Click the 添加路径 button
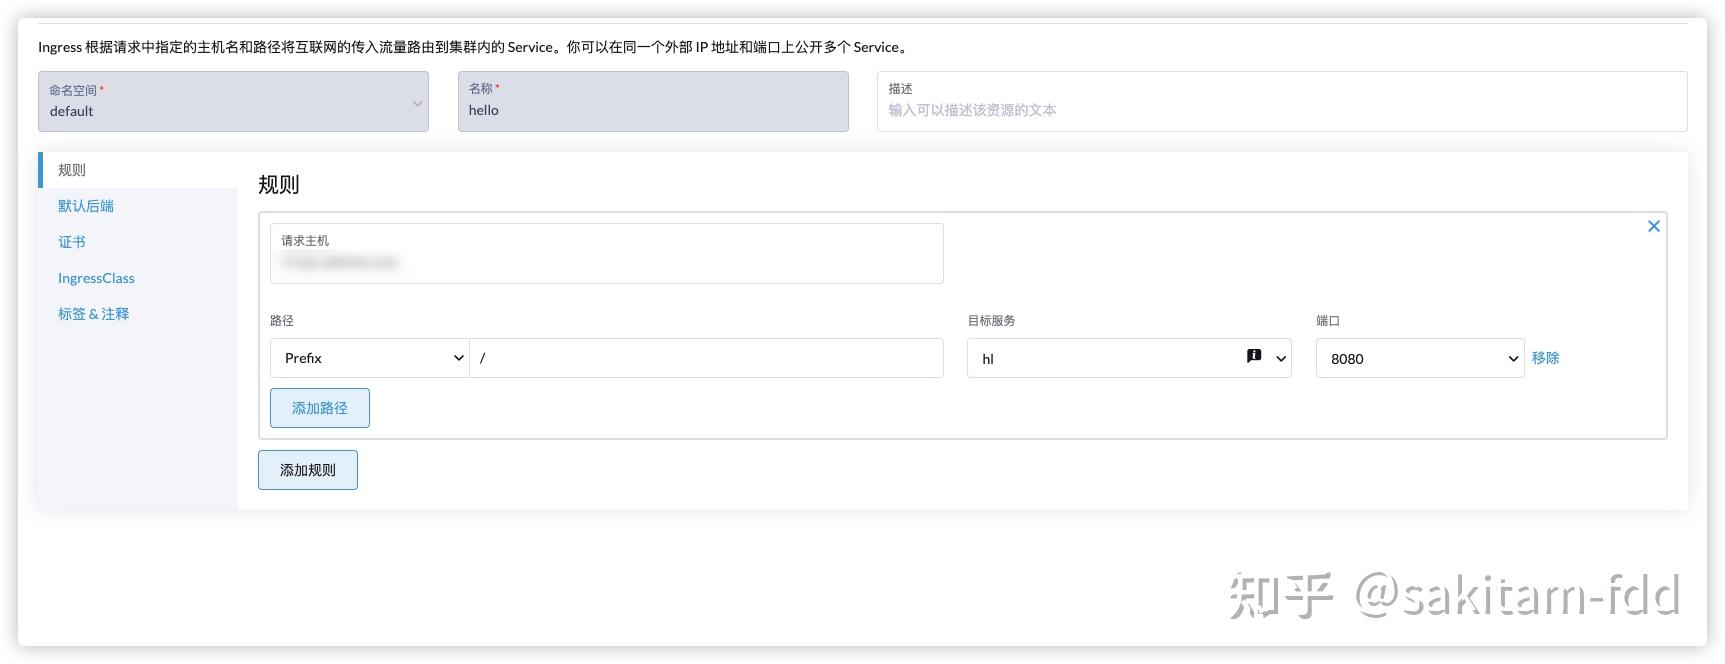Viewport: 1725px width, 664px height. [x=320, y=408]
